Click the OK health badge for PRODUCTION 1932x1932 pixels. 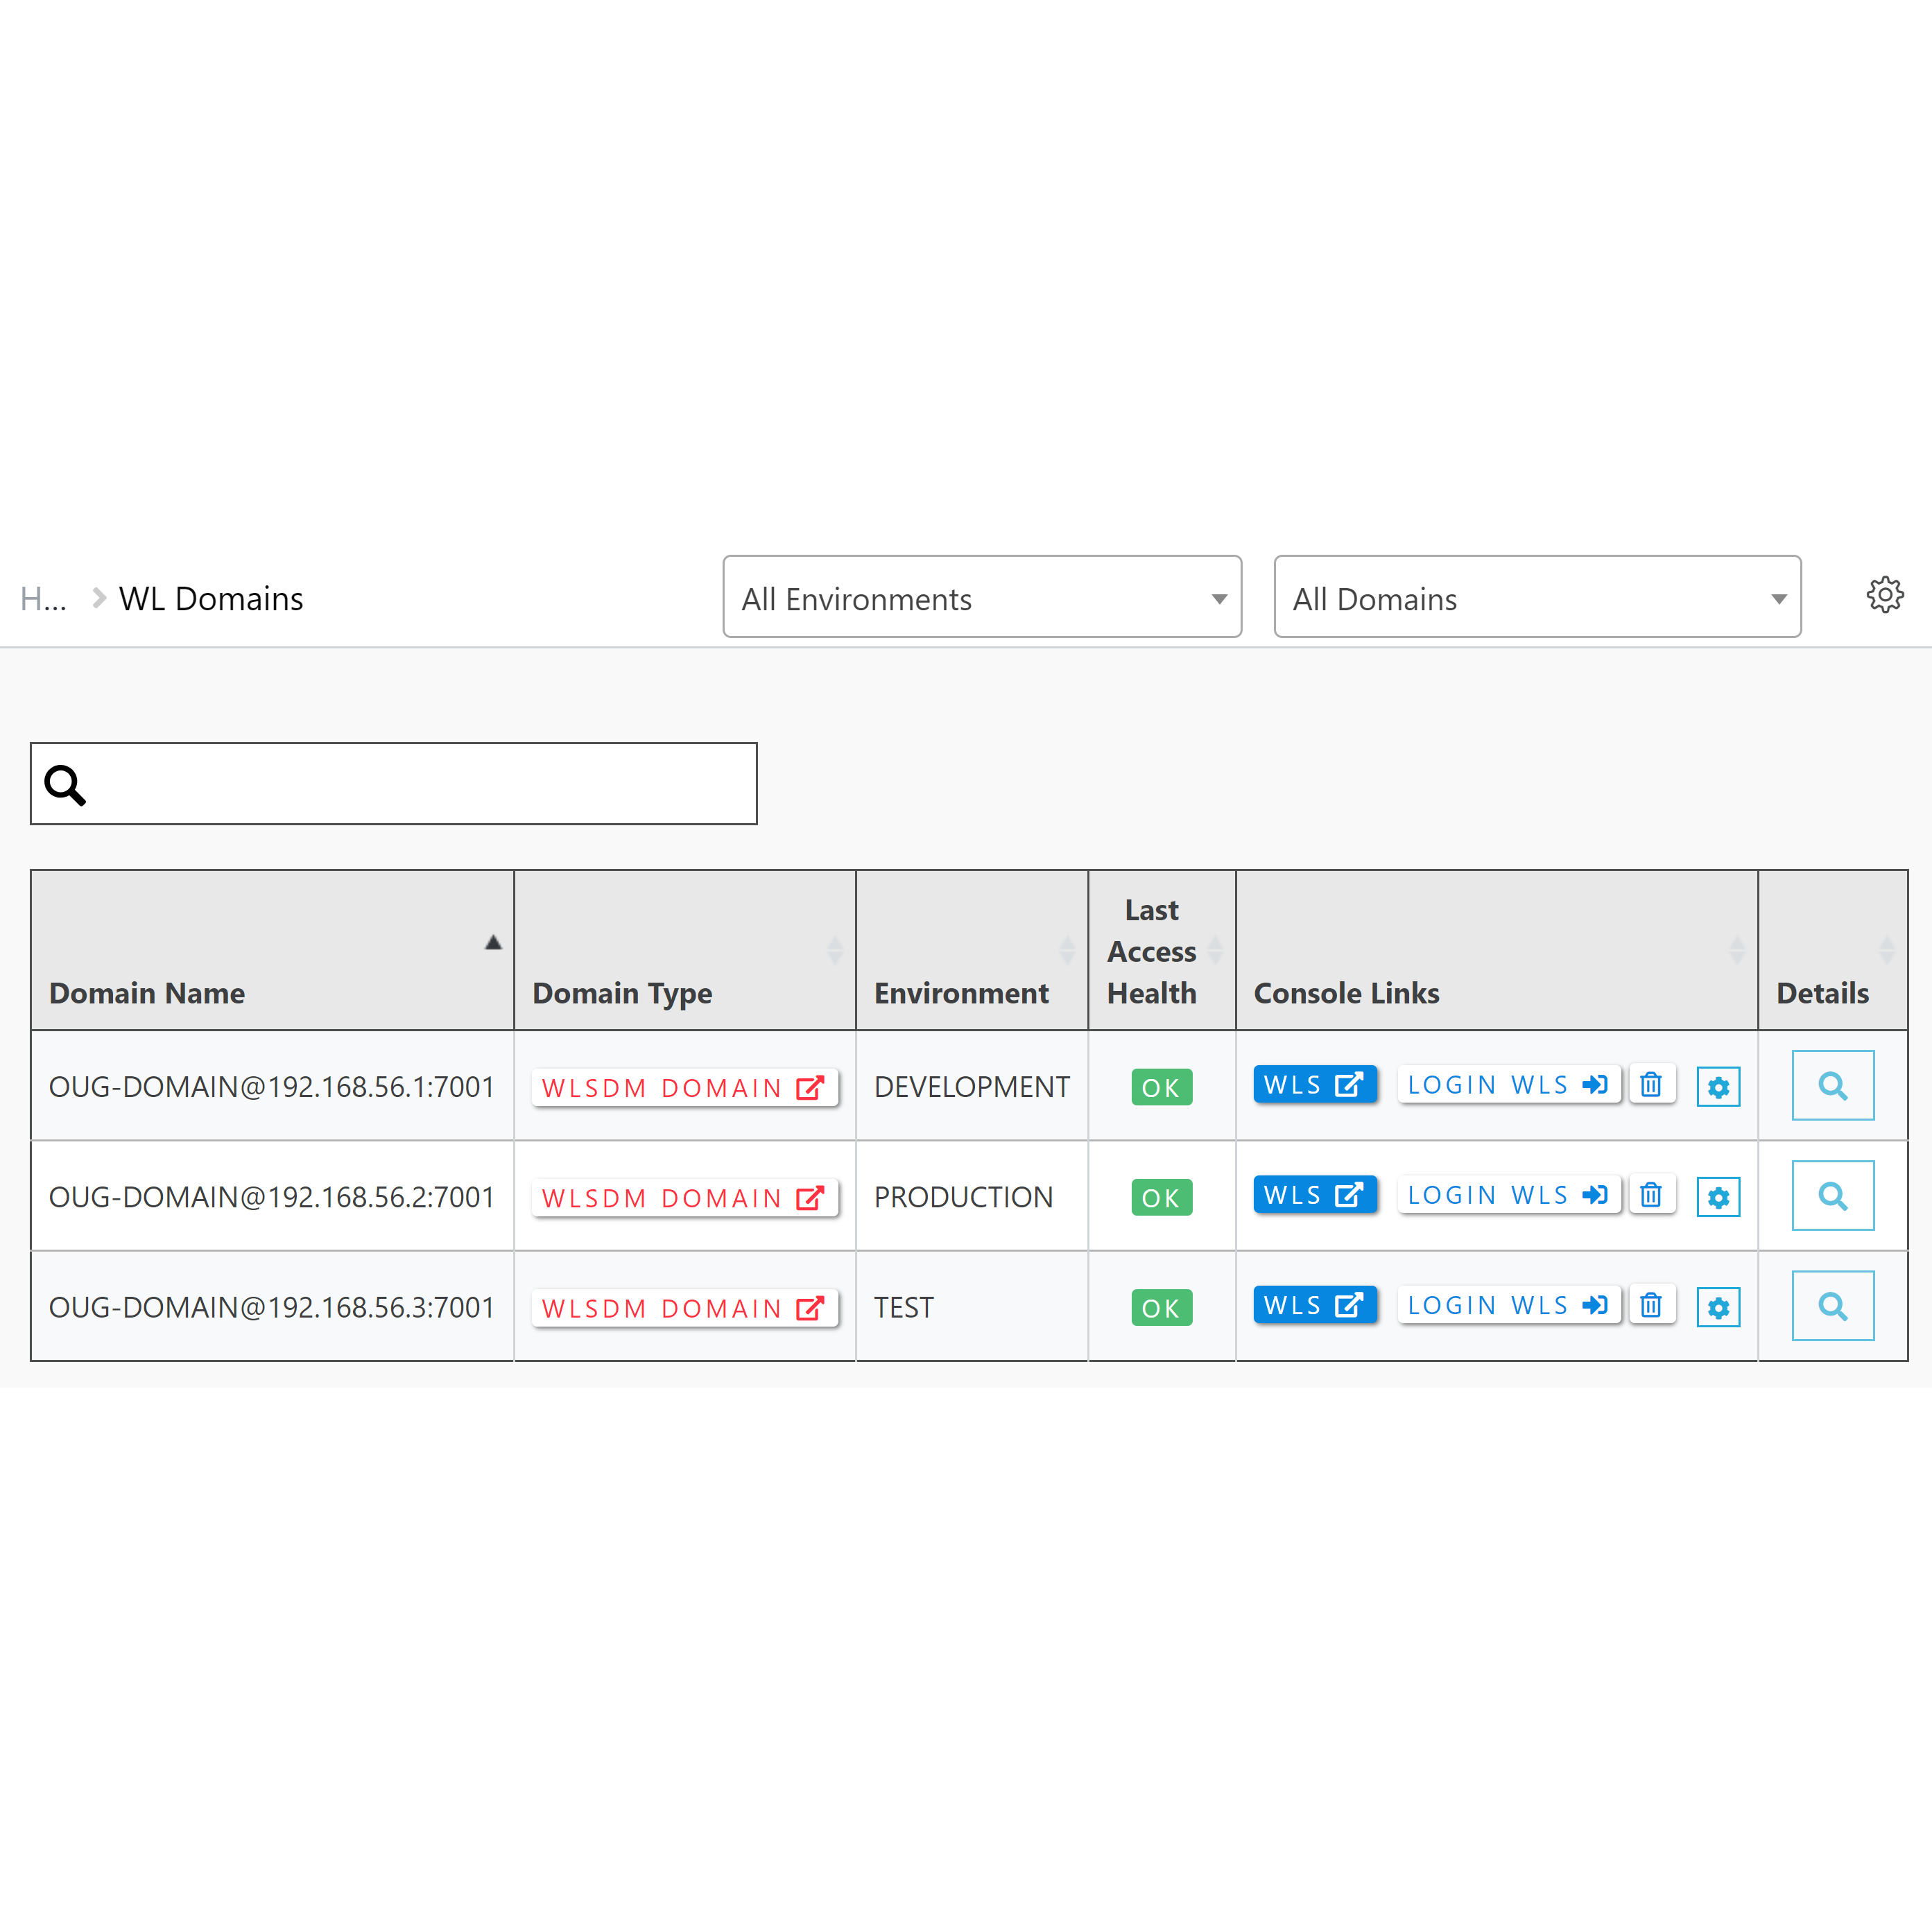[x=1161, y=1198]
